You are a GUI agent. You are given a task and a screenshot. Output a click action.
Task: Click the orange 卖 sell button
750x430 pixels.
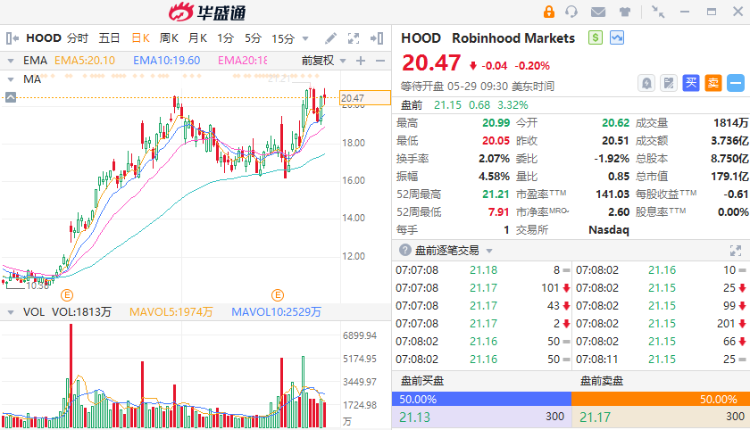(x=713, y=83)
